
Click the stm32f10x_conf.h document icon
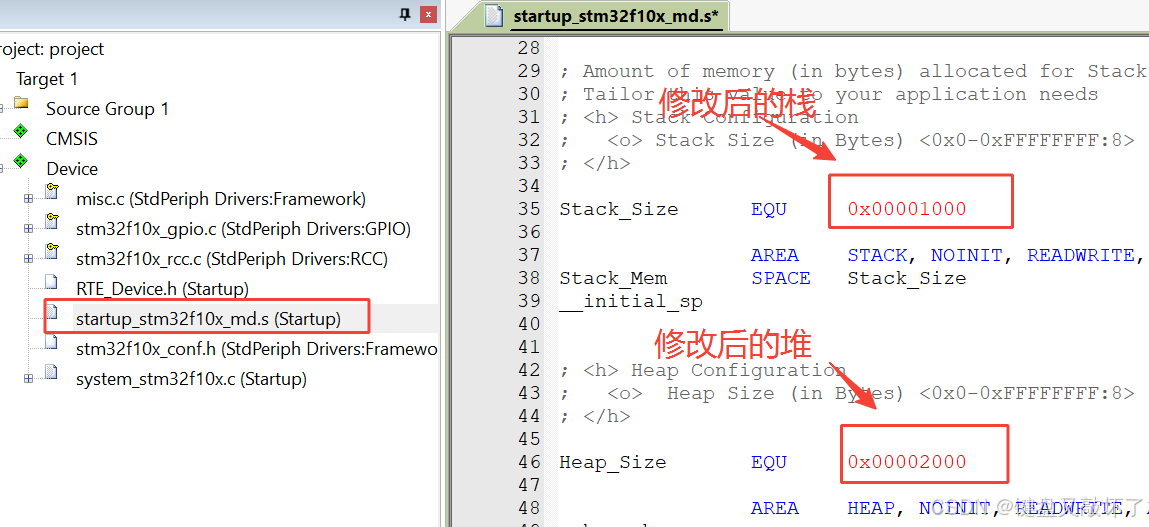point(51,342)
